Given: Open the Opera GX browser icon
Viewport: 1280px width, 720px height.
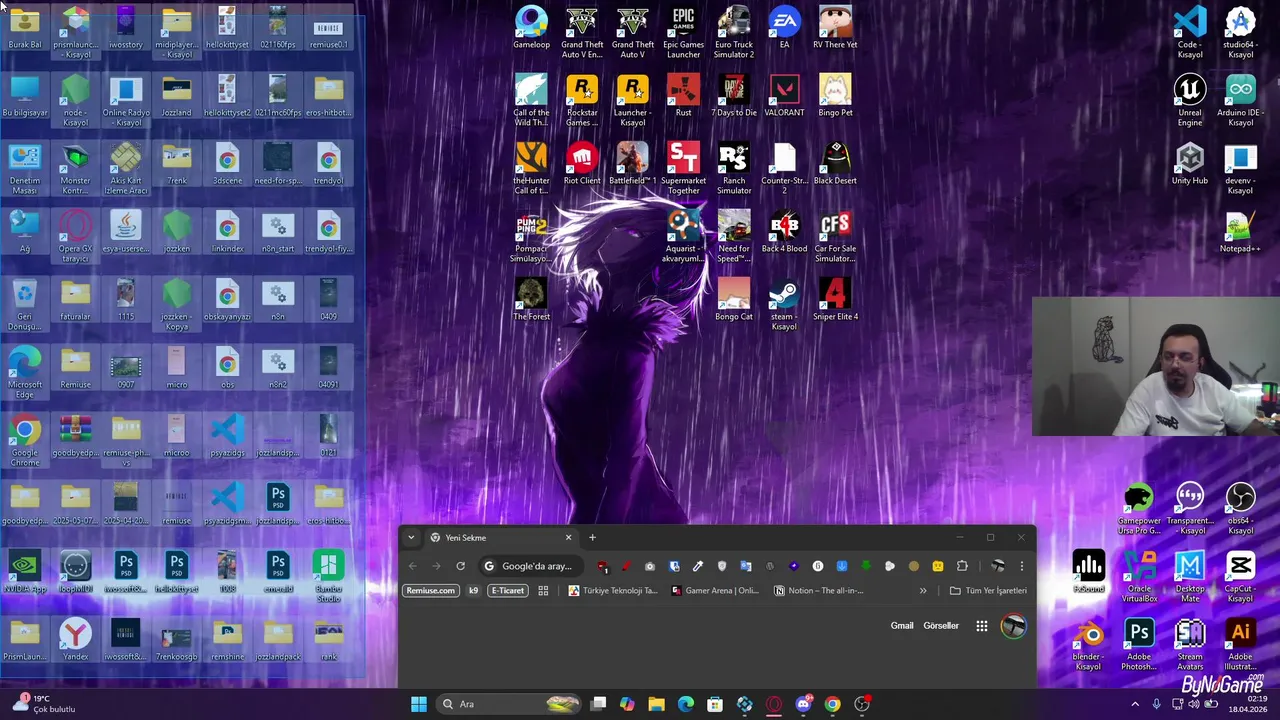Looking at the screenshot, I should point(75,236).
